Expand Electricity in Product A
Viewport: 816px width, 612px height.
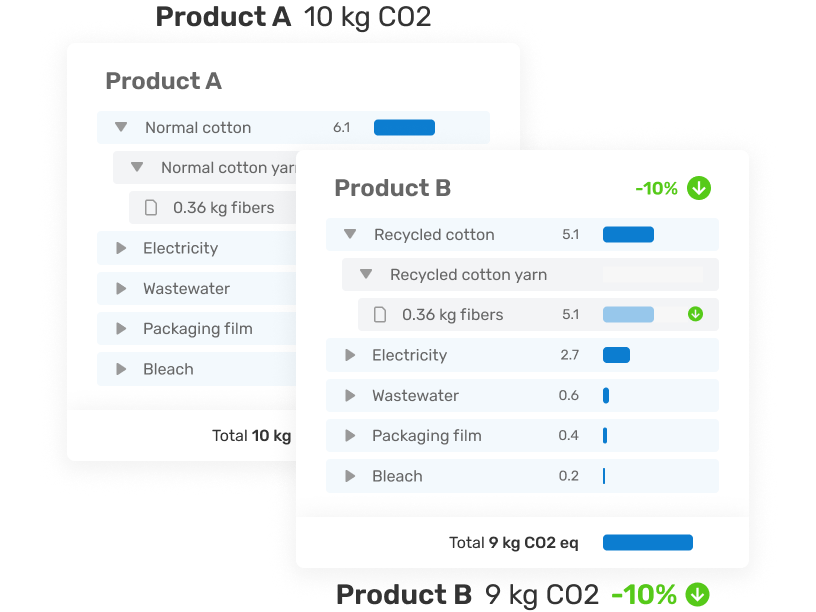[121, 248]
